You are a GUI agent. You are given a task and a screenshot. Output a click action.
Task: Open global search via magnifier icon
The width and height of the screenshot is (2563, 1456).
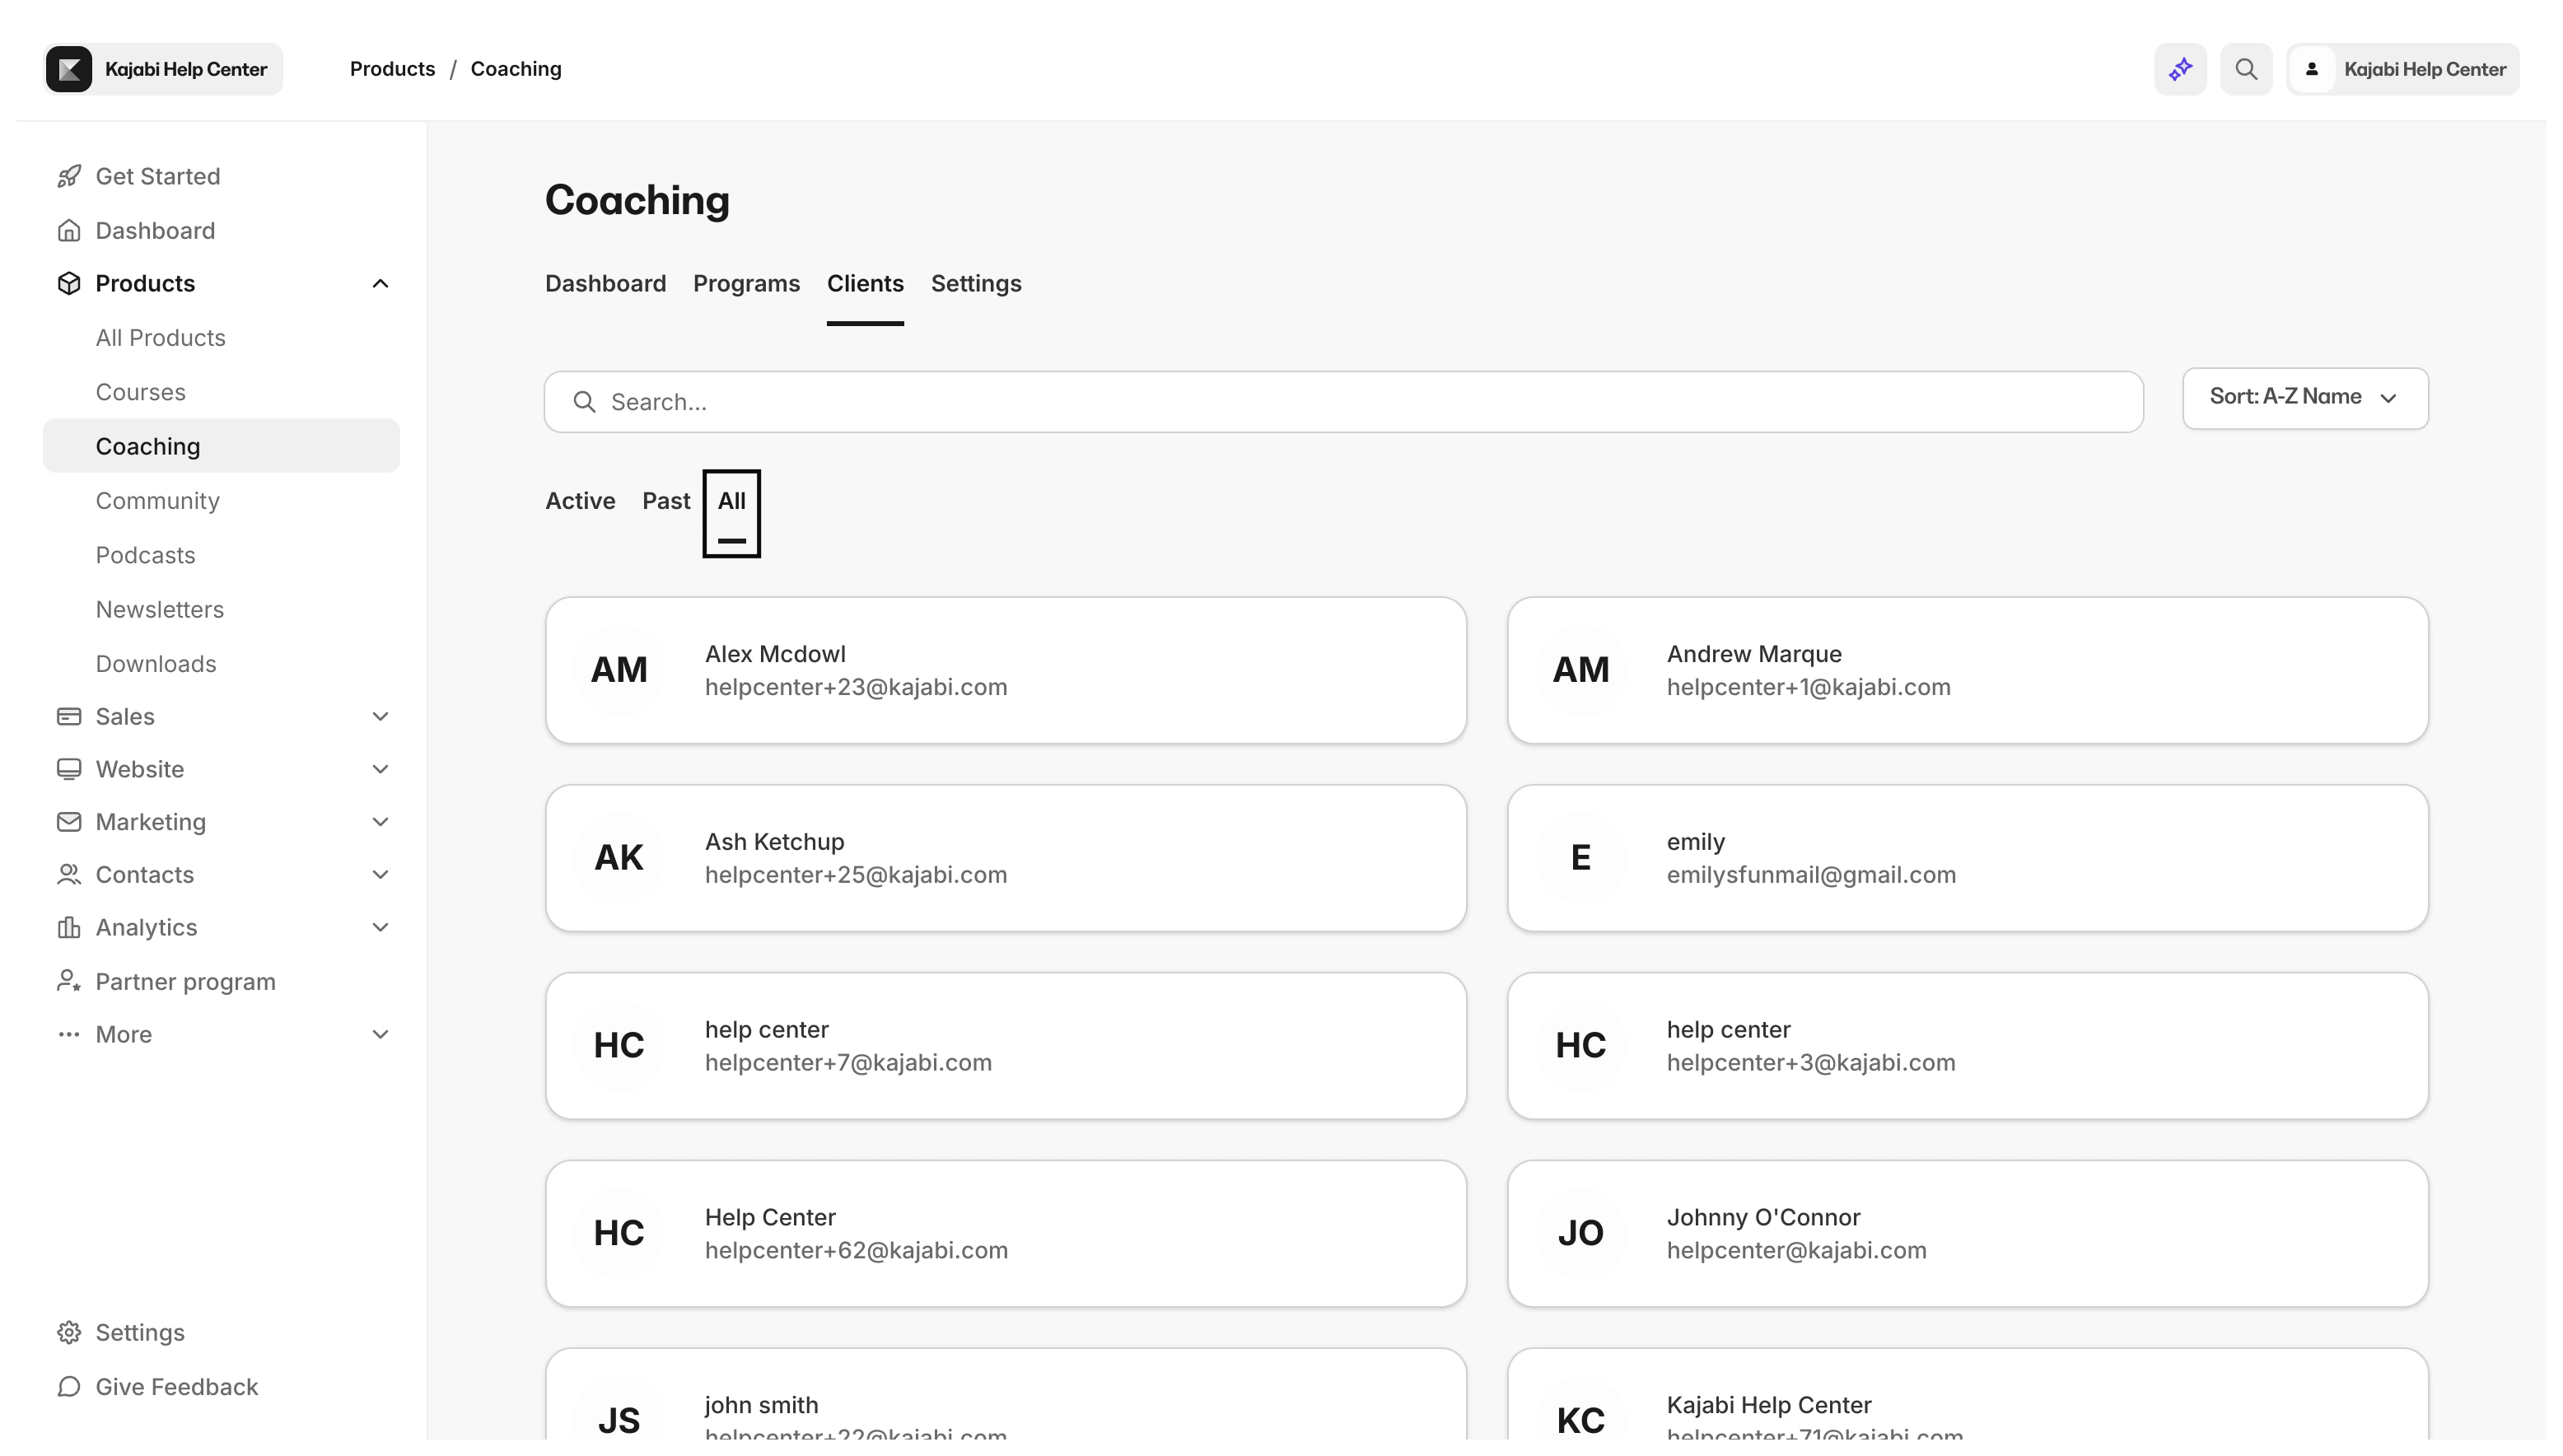(x=2246, y=69)
